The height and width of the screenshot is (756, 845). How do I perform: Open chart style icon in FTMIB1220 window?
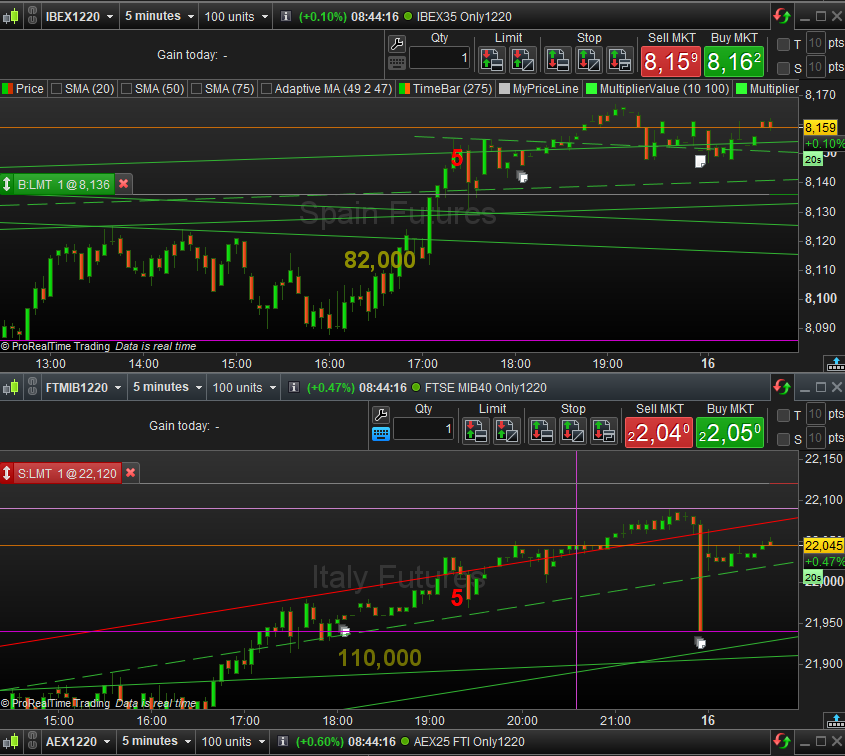(11, 387)
